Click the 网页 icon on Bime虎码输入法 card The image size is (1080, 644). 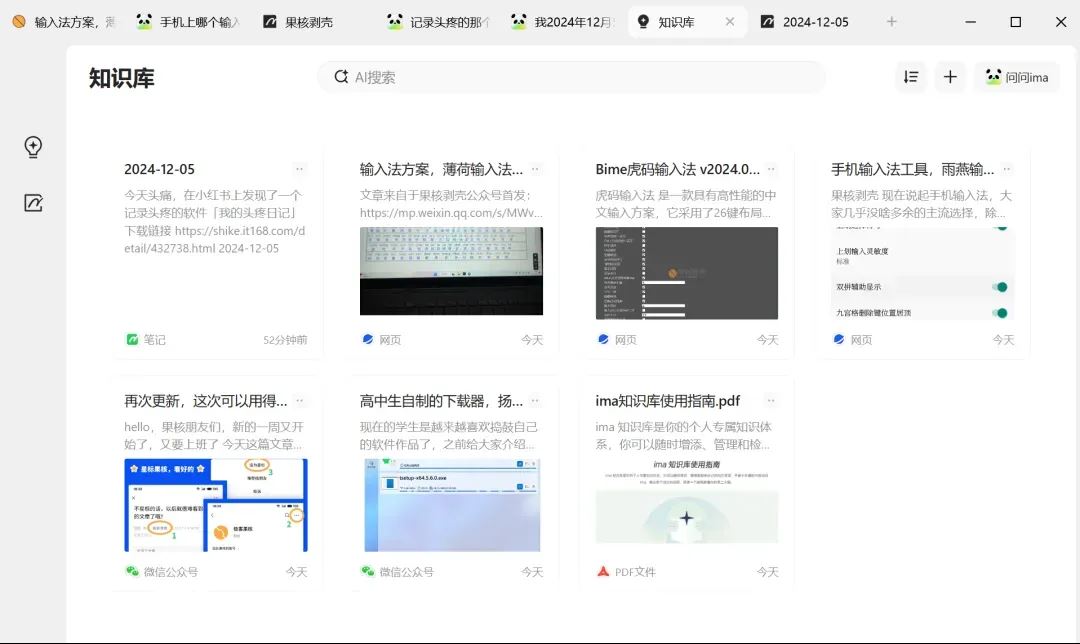pos(603,339)
